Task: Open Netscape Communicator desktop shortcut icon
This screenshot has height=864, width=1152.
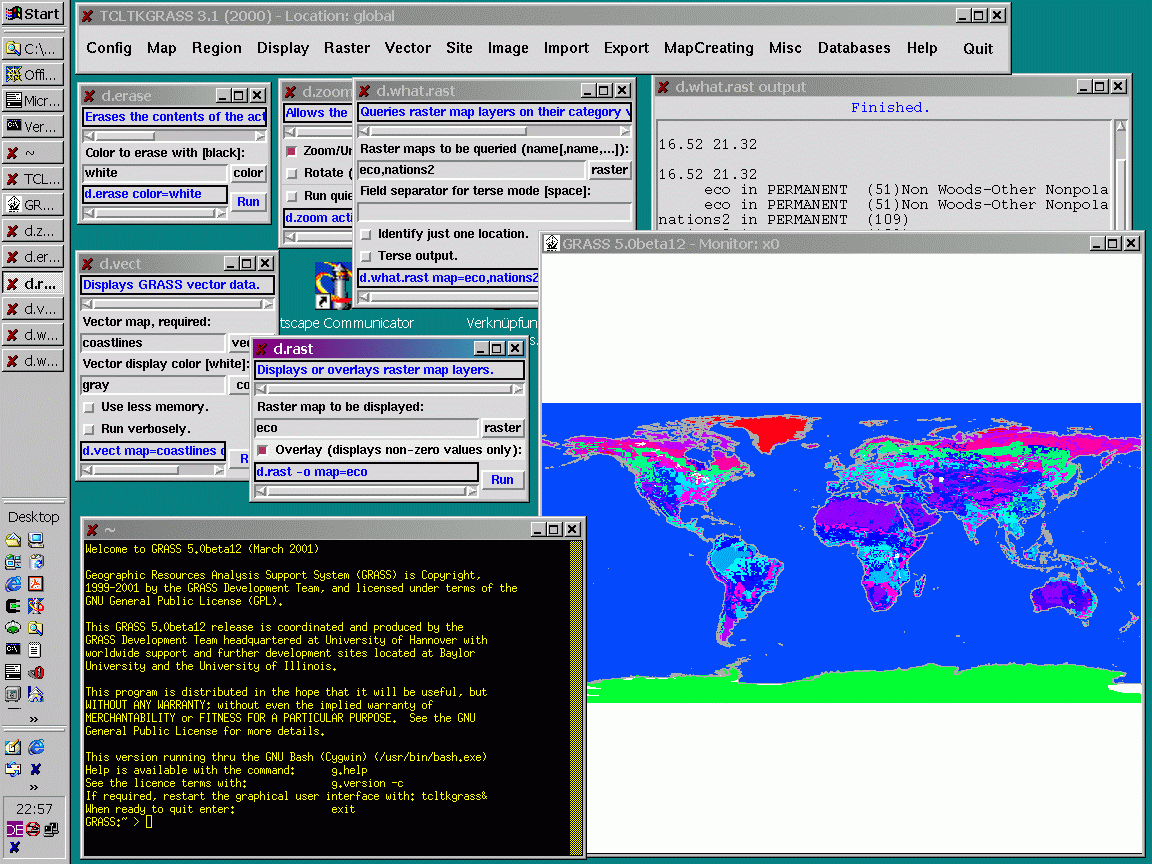Action: 332,284
